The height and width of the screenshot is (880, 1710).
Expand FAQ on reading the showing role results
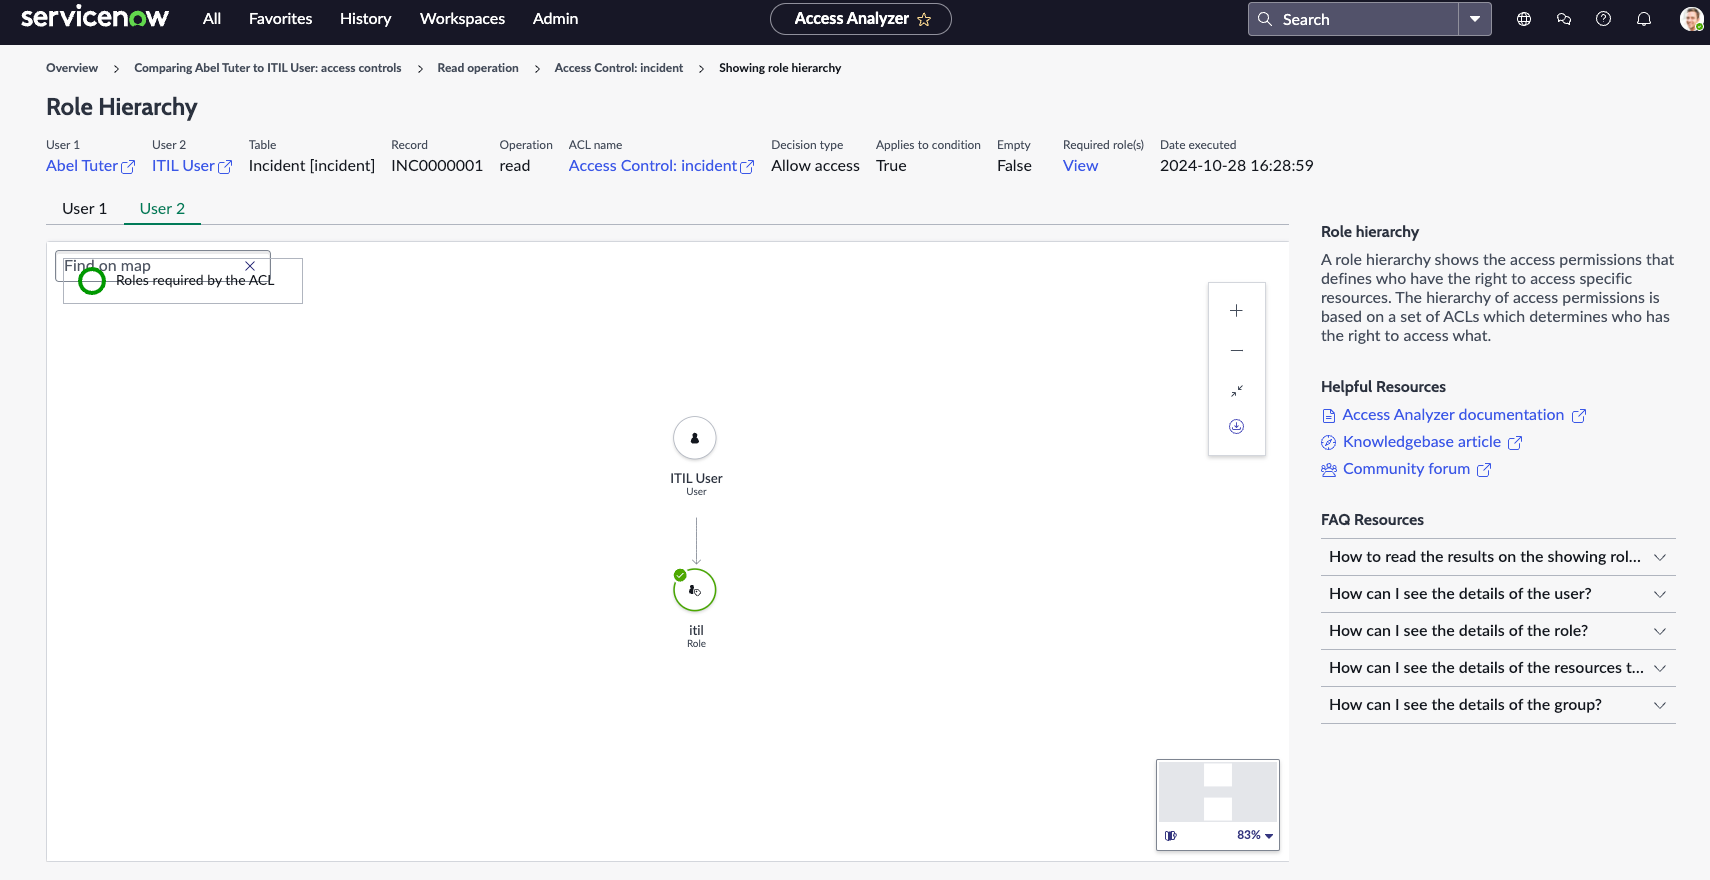pos(1498,557)
